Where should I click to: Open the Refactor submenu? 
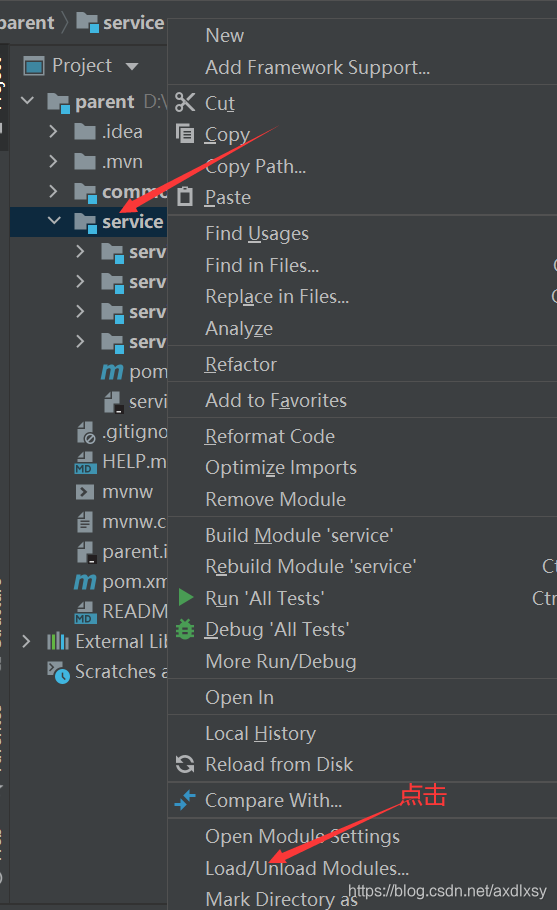click(241, 364)
